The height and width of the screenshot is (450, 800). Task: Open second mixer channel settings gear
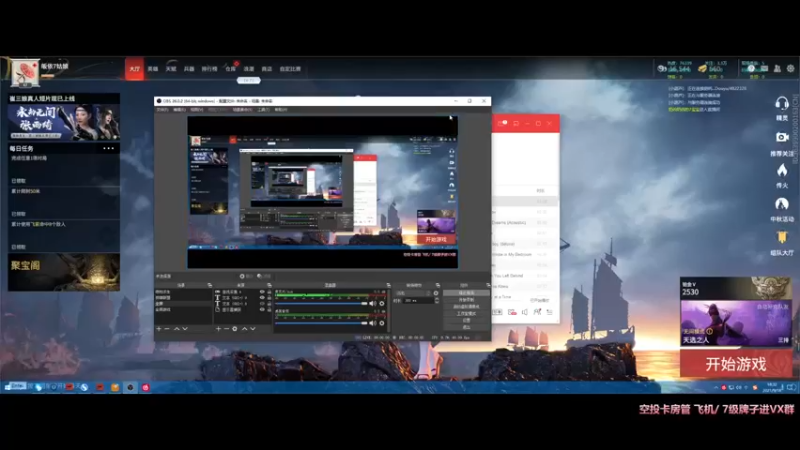coord(382,323)
